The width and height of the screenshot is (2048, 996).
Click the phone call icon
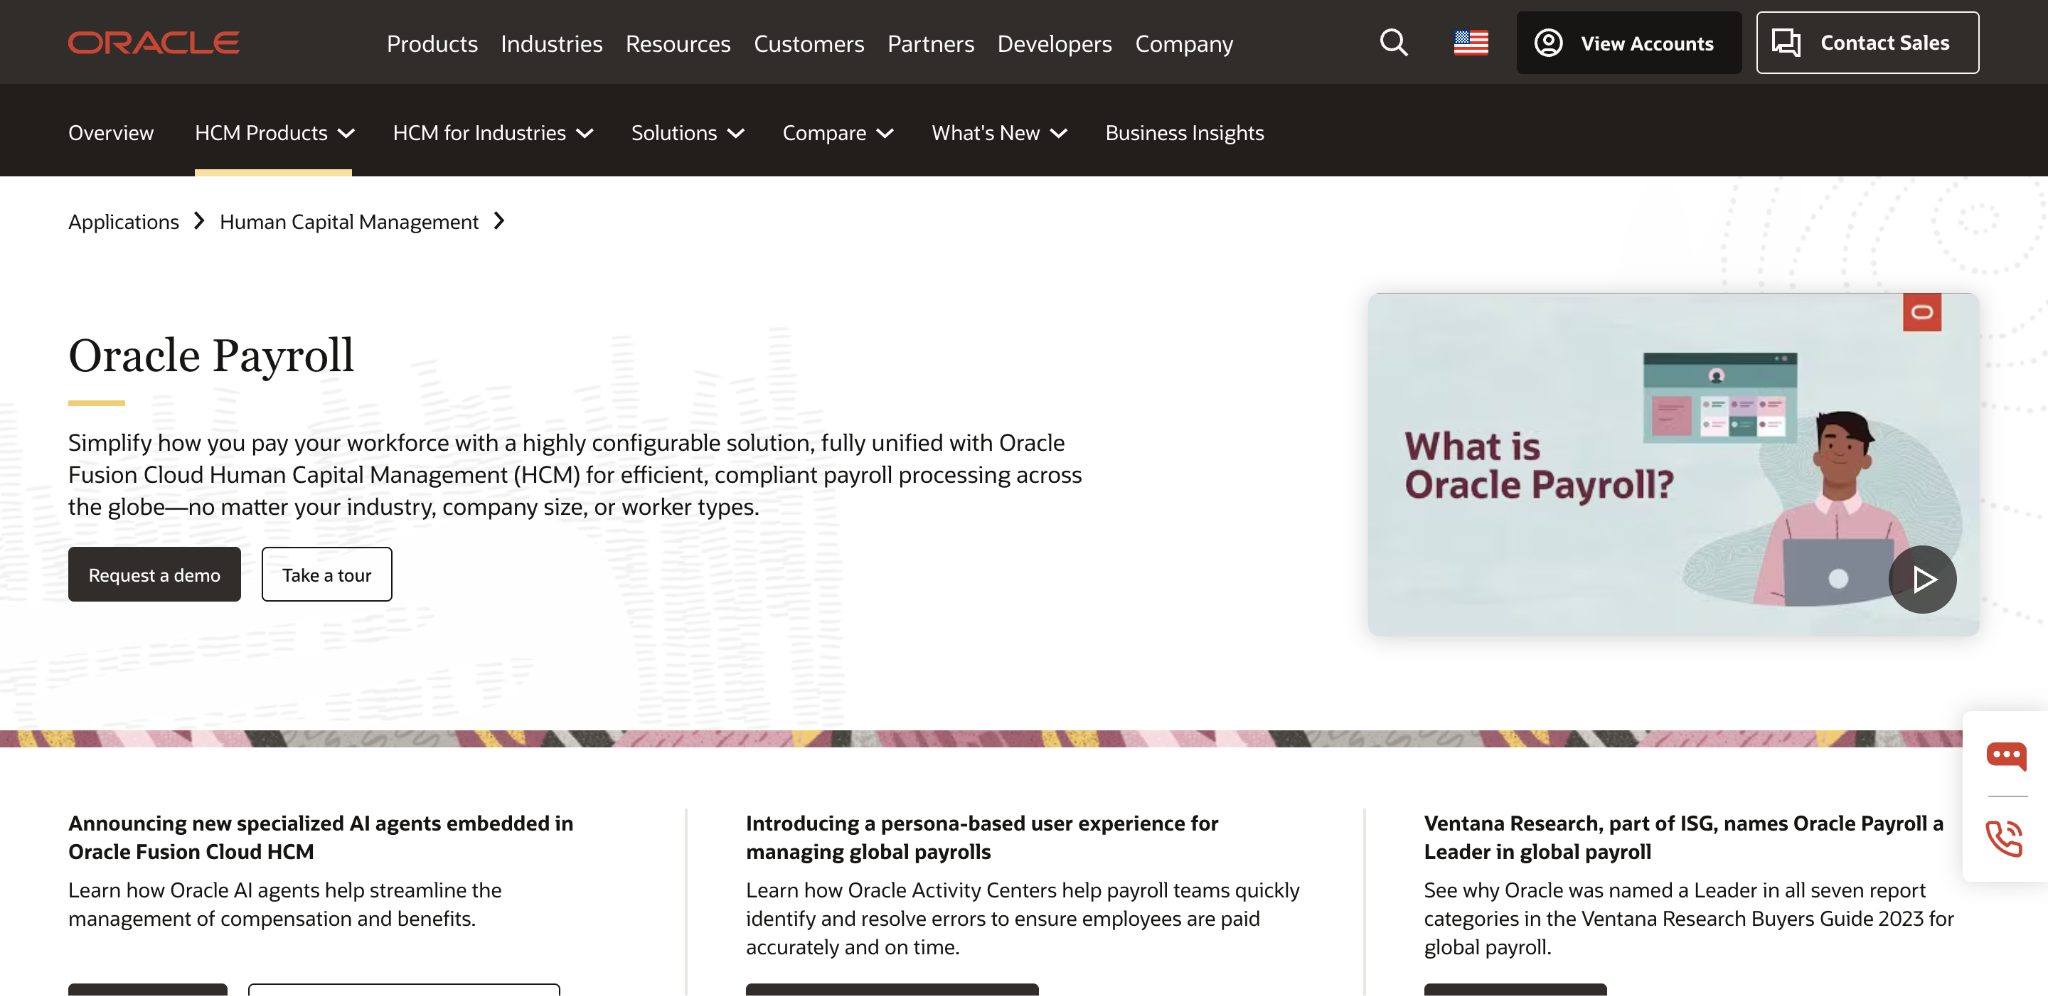(x=2004, y=838)
